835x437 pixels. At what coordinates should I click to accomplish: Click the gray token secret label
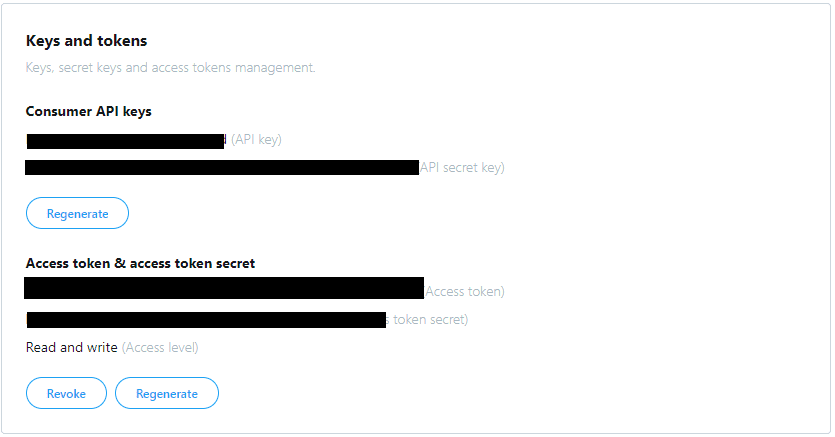coord(428,319)
